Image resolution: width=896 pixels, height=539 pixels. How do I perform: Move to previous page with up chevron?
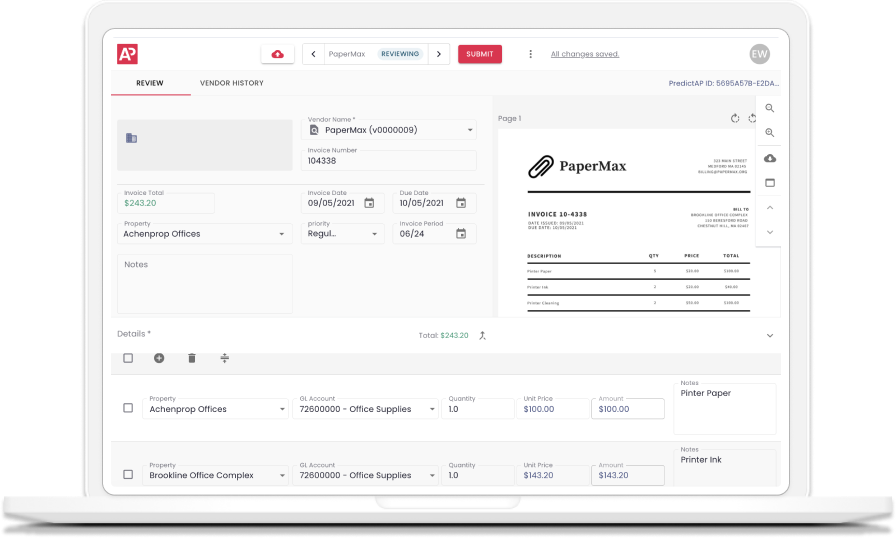[x=770, y=207]
